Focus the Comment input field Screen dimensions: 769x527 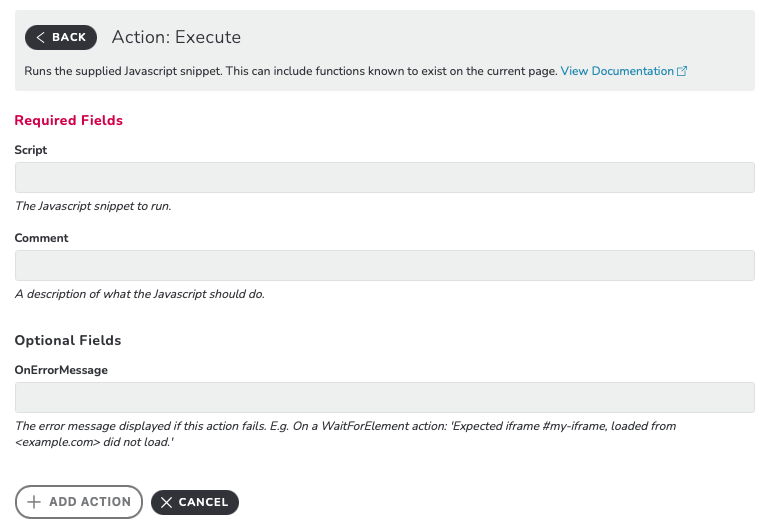[384, 266]
